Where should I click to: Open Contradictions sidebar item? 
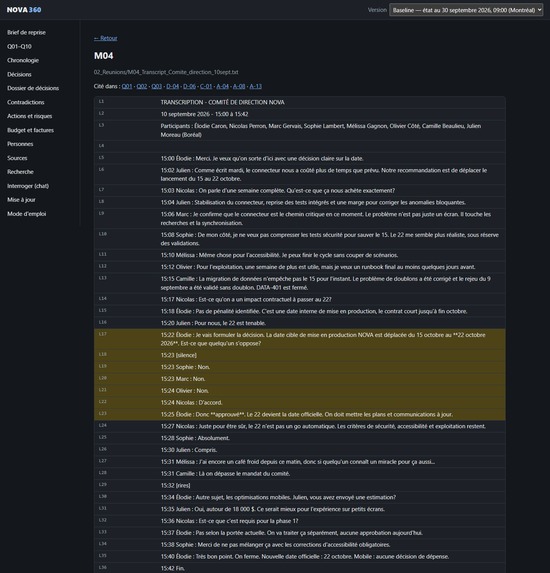click(26, 102)
